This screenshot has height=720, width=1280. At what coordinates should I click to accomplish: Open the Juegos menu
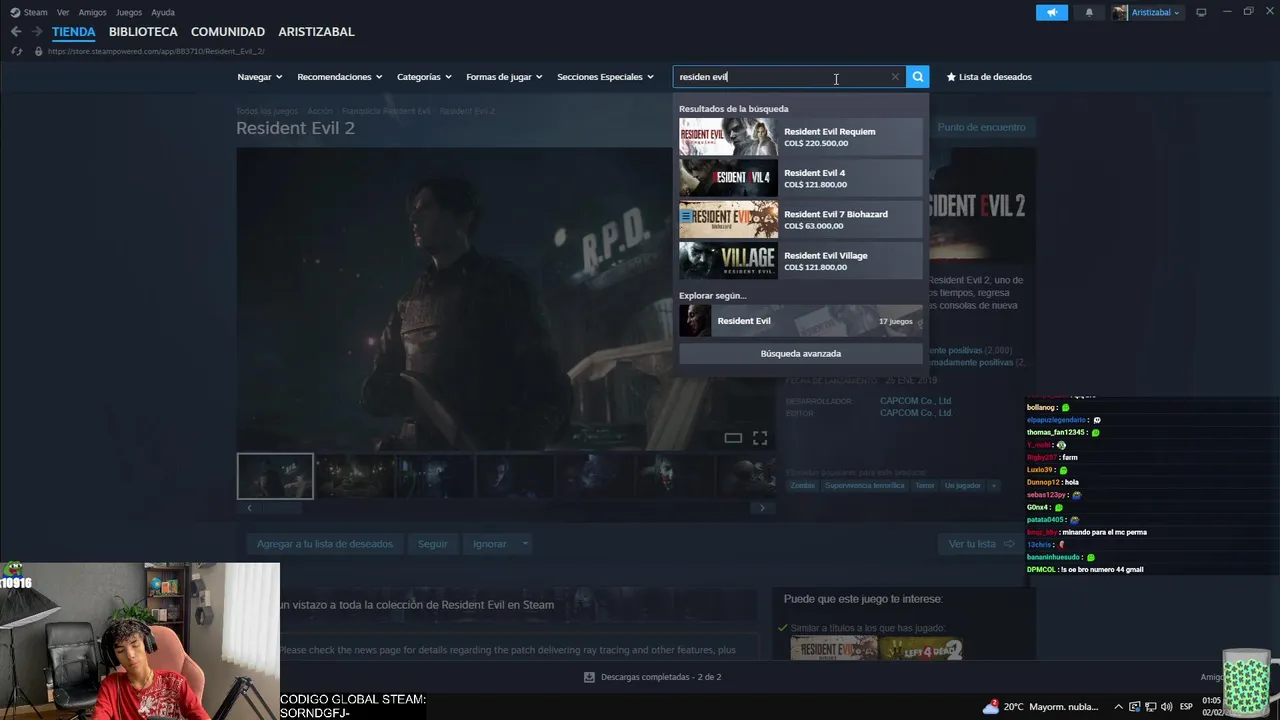[129, 12]
